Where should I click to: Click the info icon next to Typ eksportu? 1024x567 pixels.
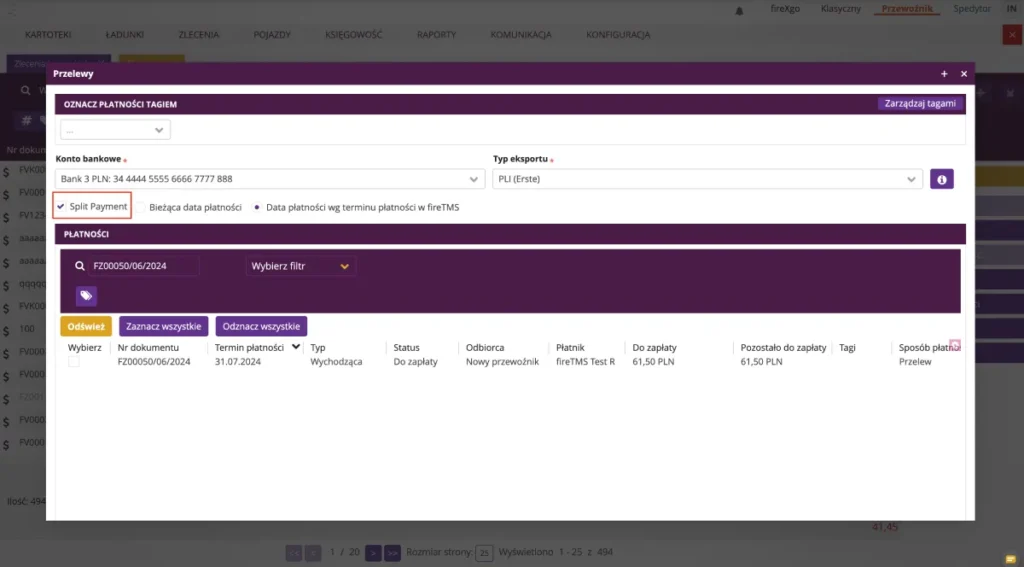[941, 179]
